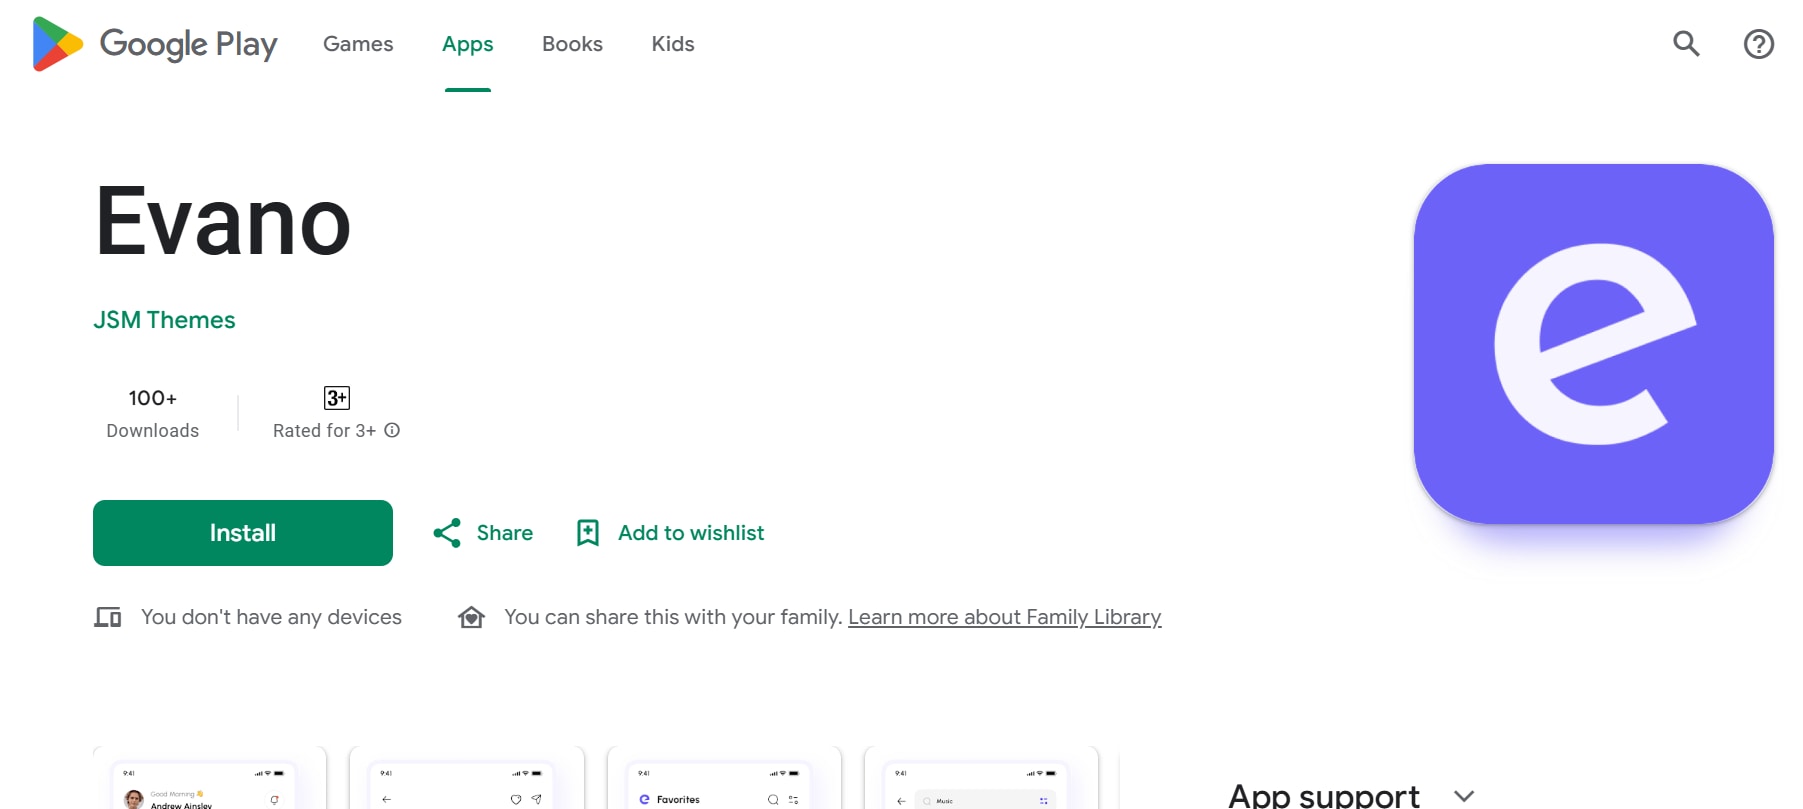Switch to the Games tab
Viewport: 1803px width, 809px height.
coord(358,44)
